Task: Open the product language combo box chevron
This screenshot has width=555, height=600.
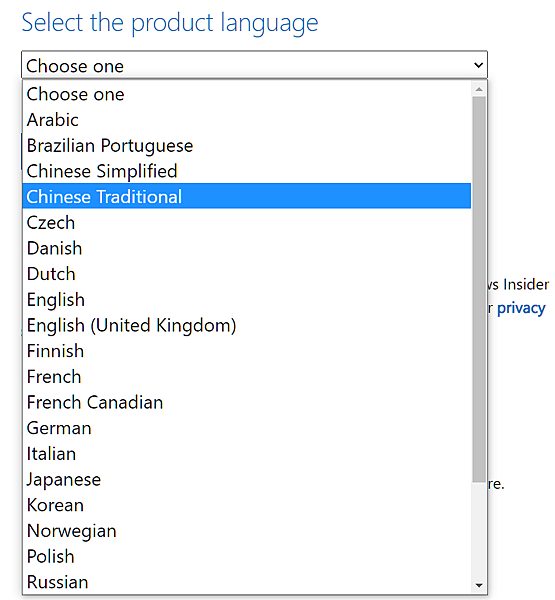Action: (478, 65)
